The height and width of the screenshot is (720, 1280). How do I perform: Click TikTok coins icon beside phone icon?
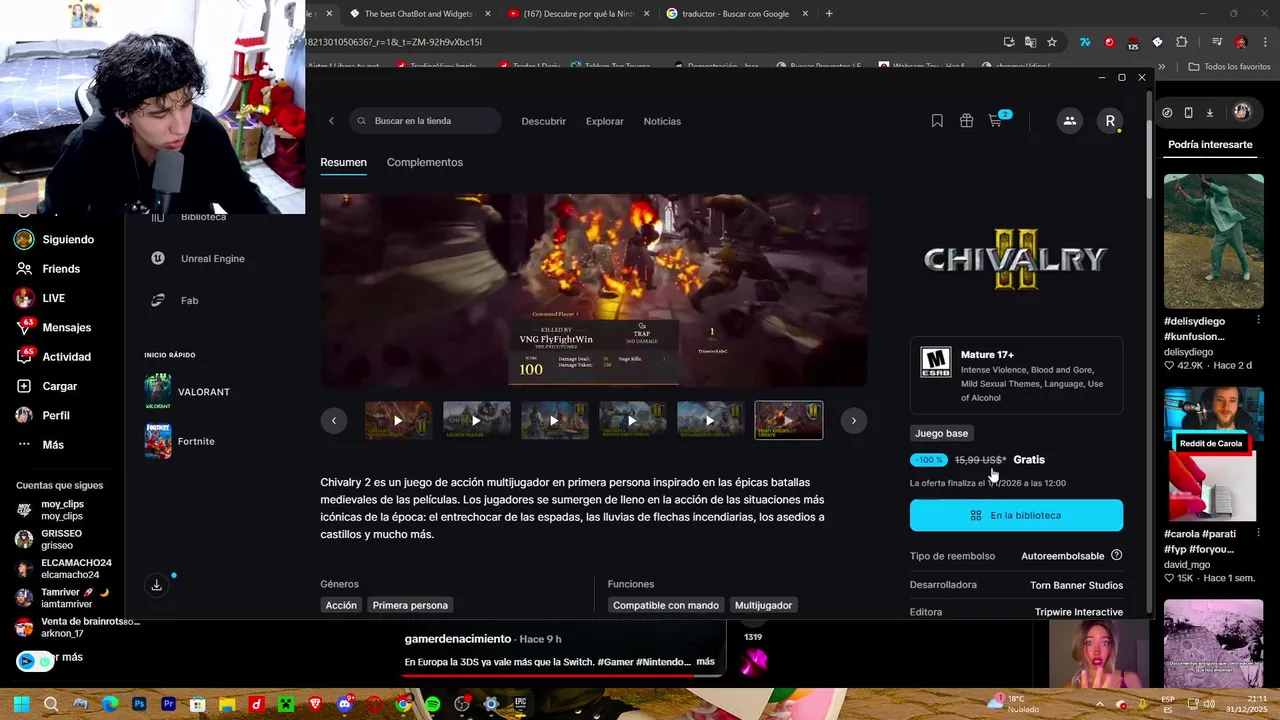(x=1167, y=113)
